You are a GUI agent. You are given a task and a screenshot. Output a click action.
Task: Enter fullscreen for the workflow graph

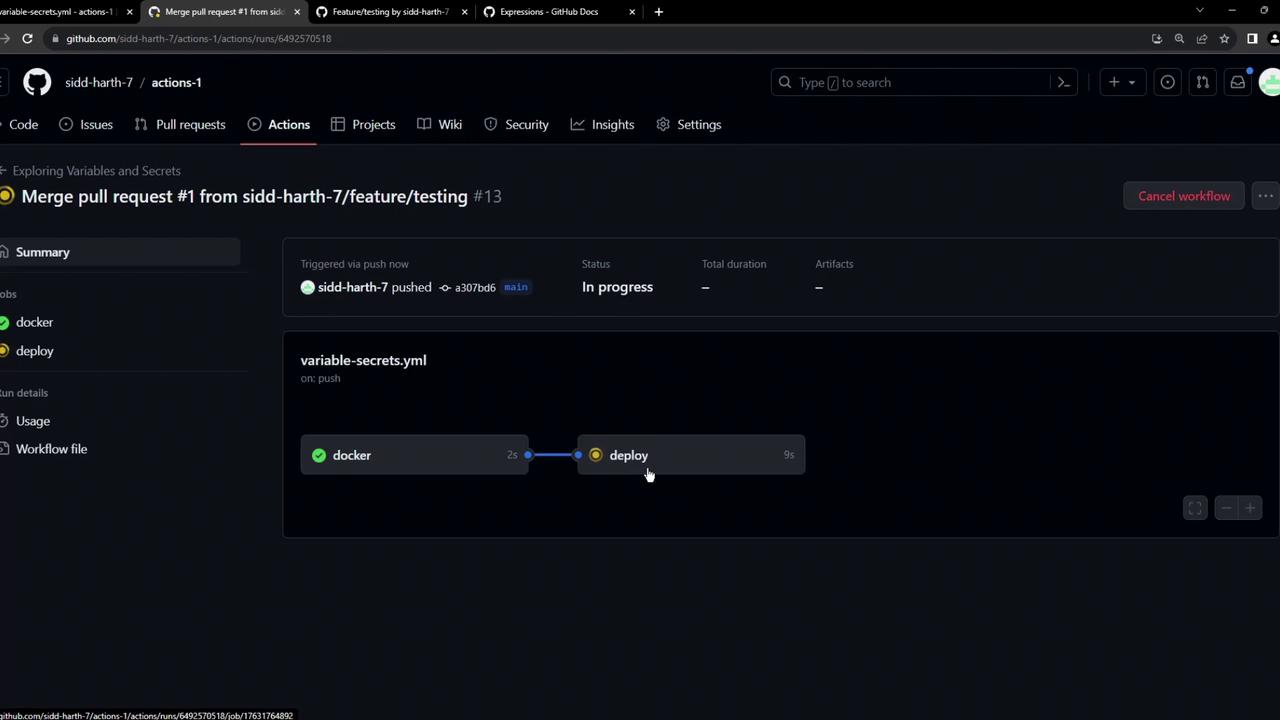click(x=1195, y=508)
